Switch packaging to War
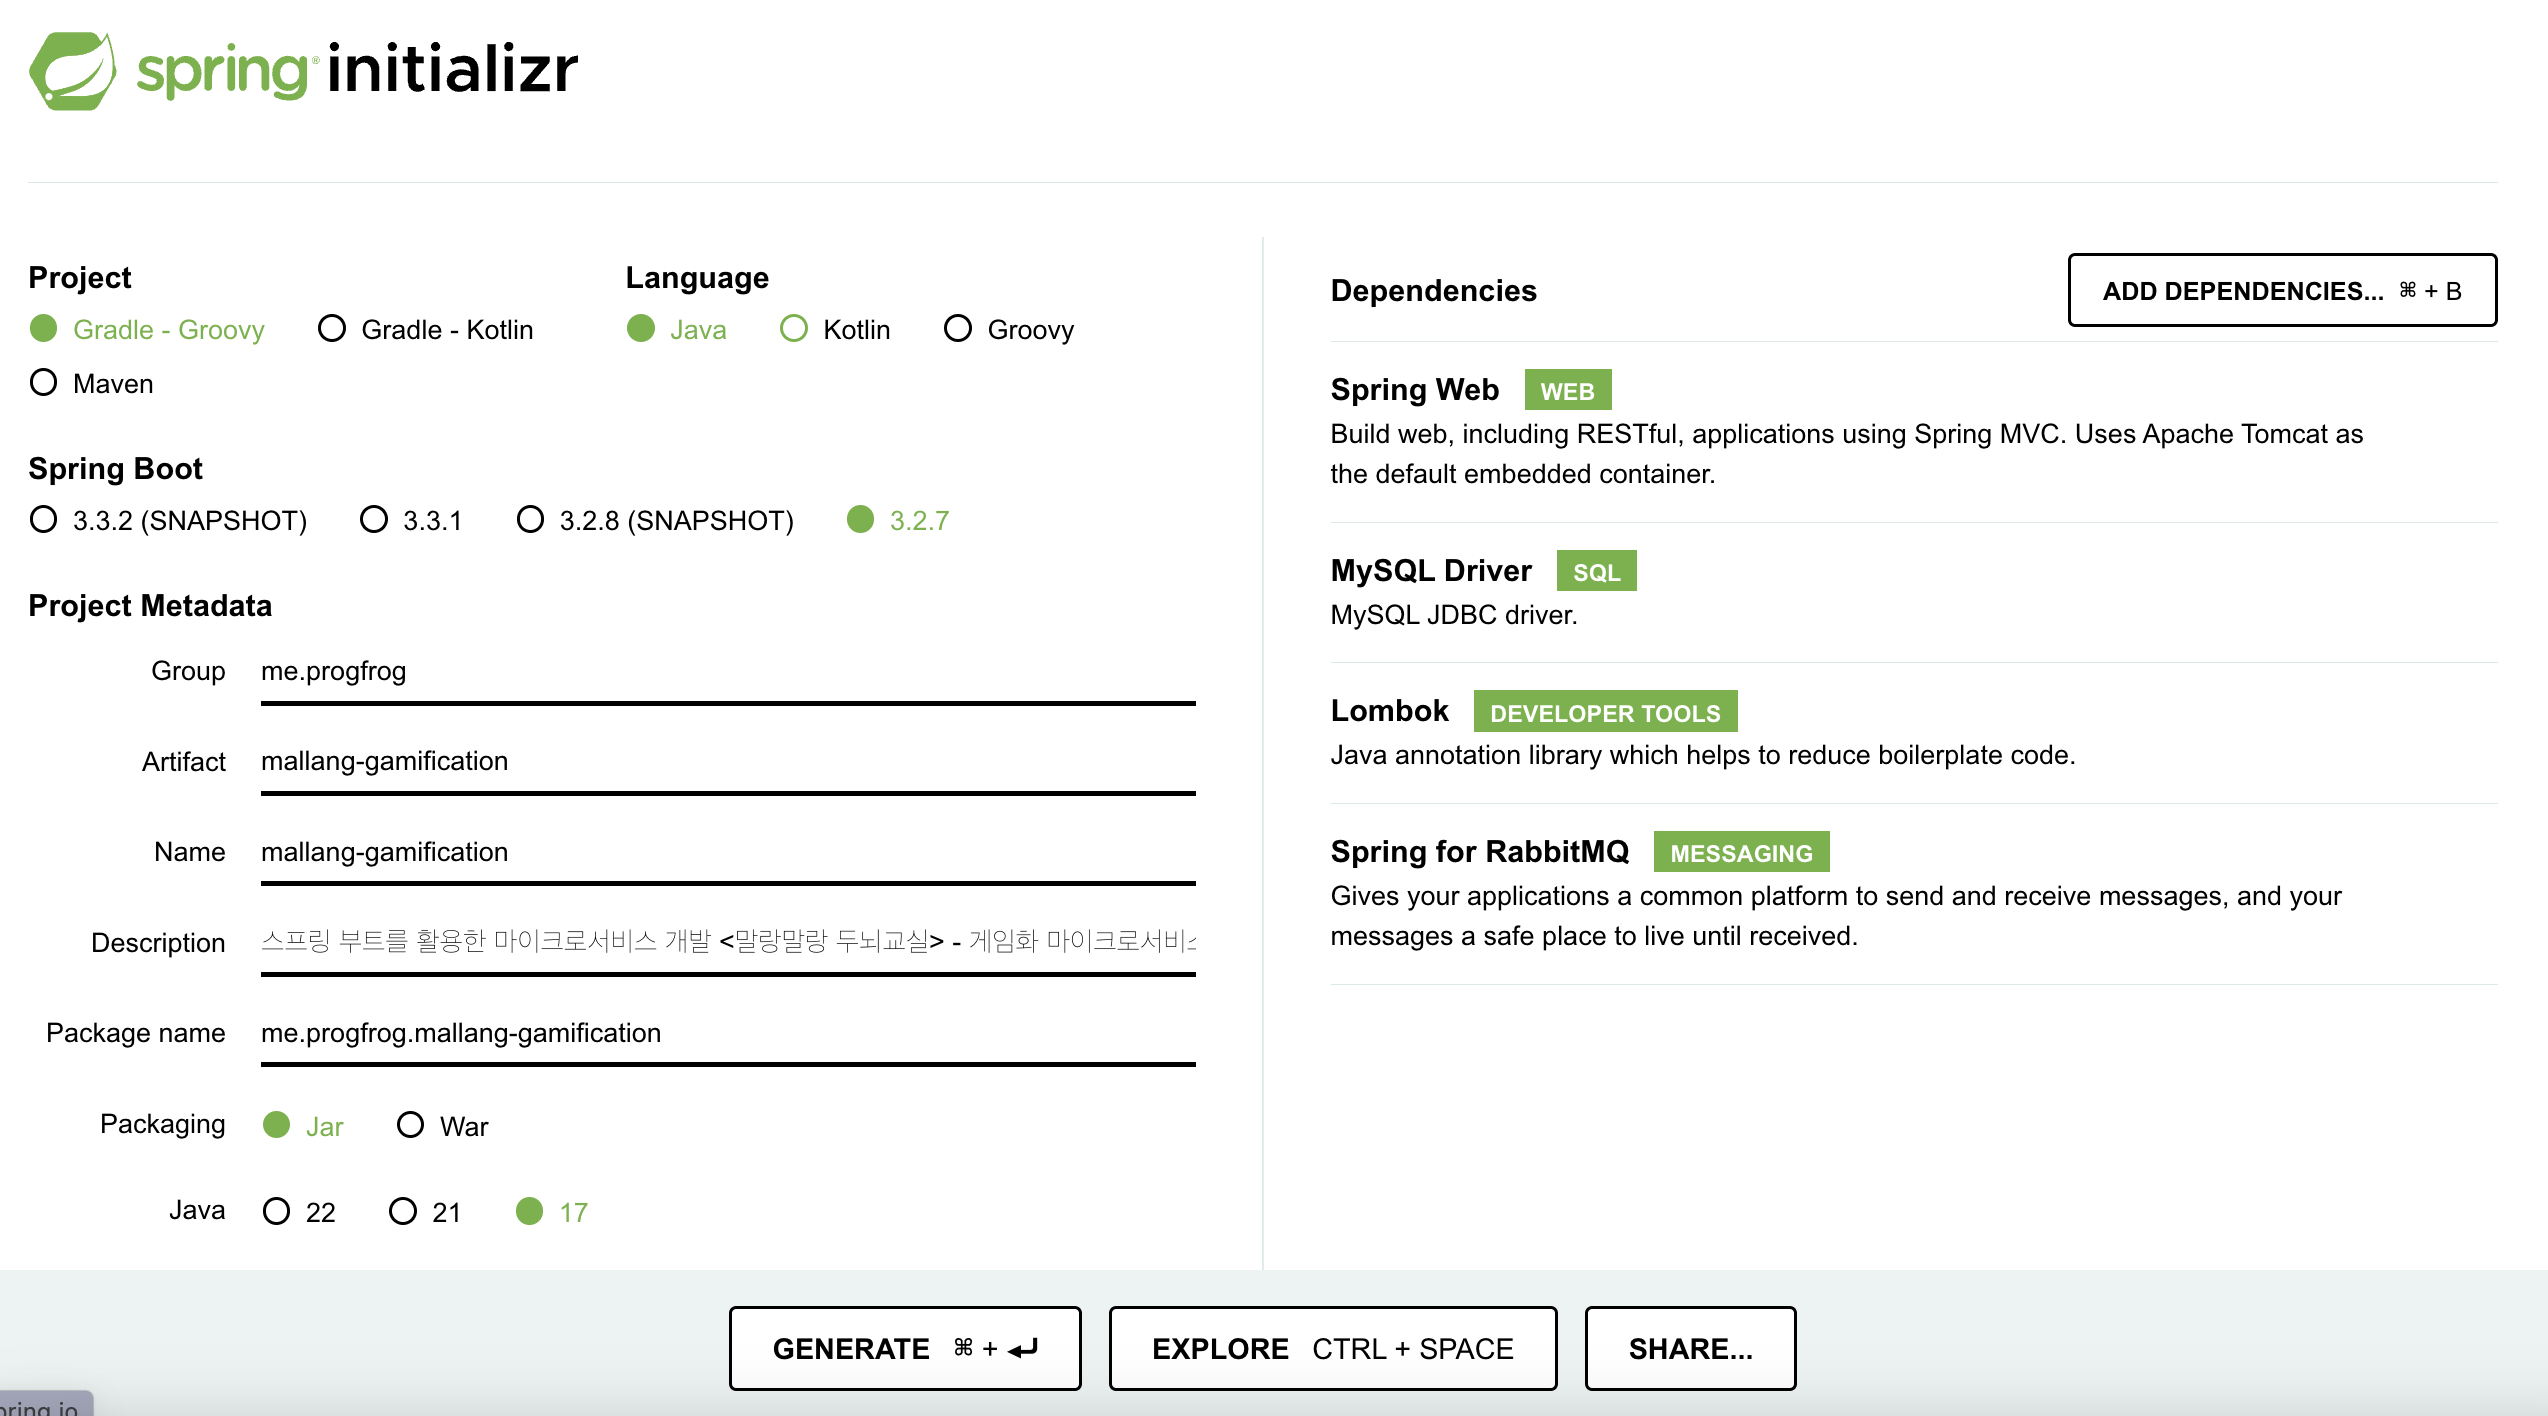Viewport: 2548px width, 1416px height. tap(410, 1126)
